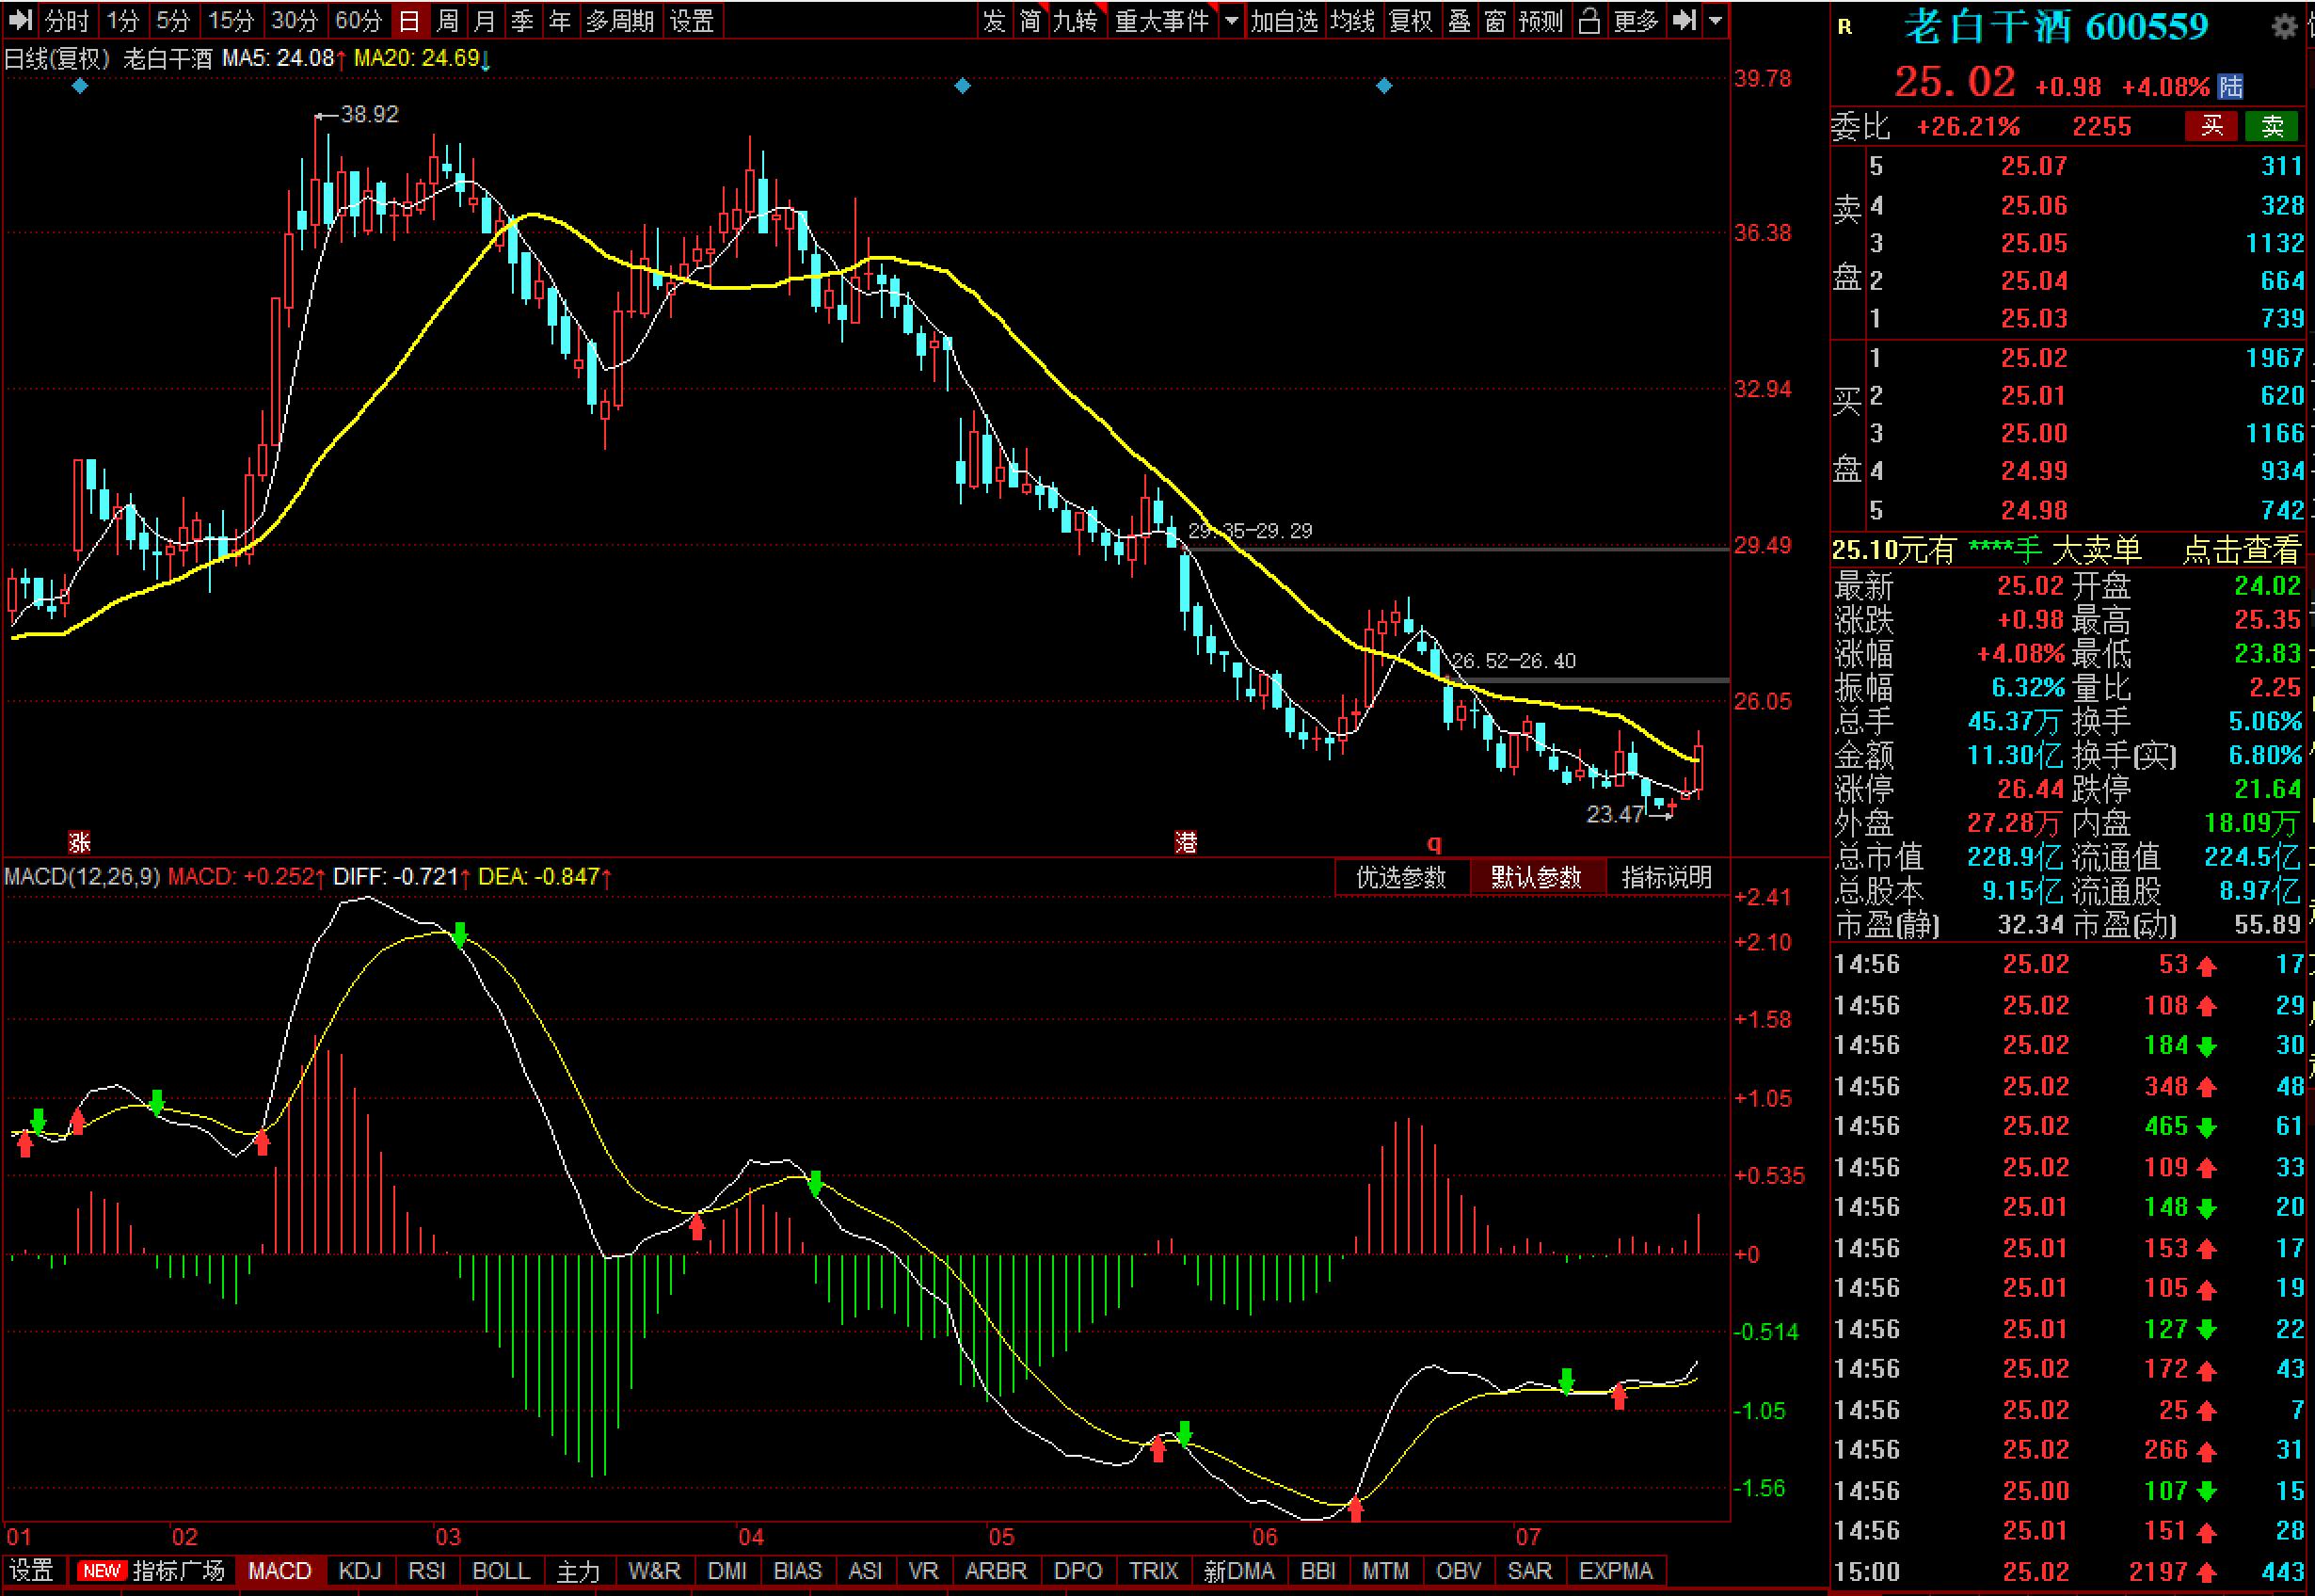Screen dimensions: 2315x1596
Task: Open the dropdown arrow at toolbar far right
Action: coord(1716,21)
